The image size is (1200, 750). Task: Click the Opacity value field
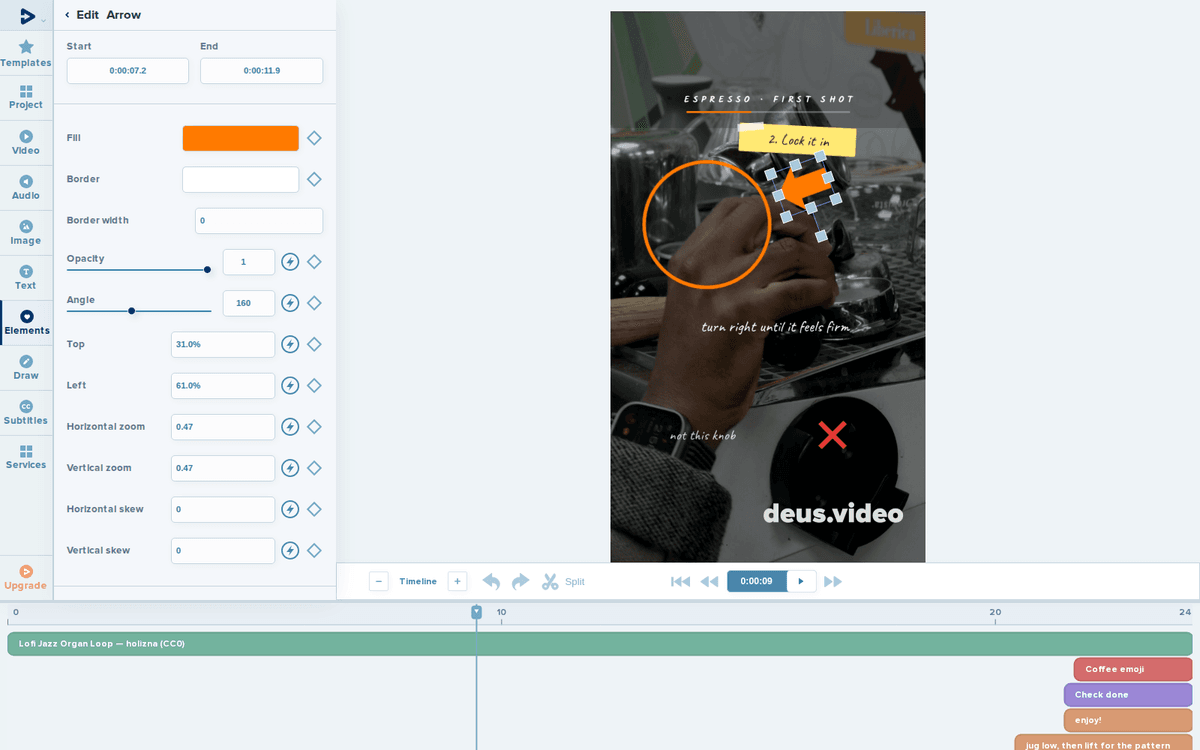249,262
